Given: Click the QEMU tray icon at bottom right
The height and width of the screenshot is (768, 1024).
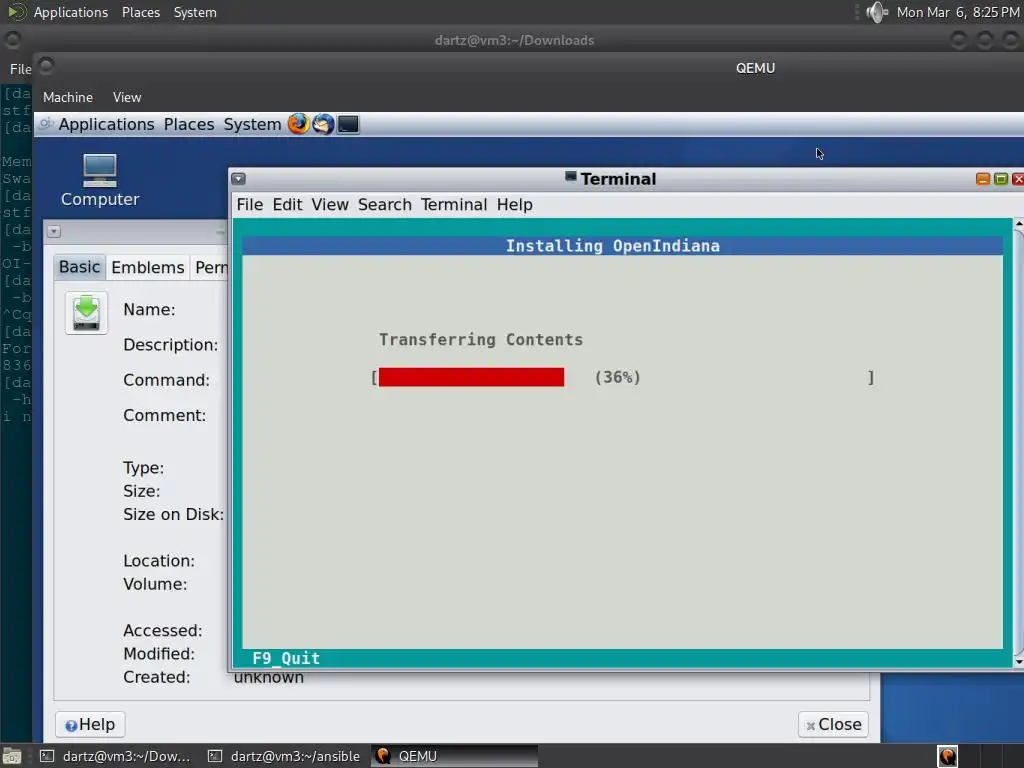Looking at the screenshot, I should (947, 756).
